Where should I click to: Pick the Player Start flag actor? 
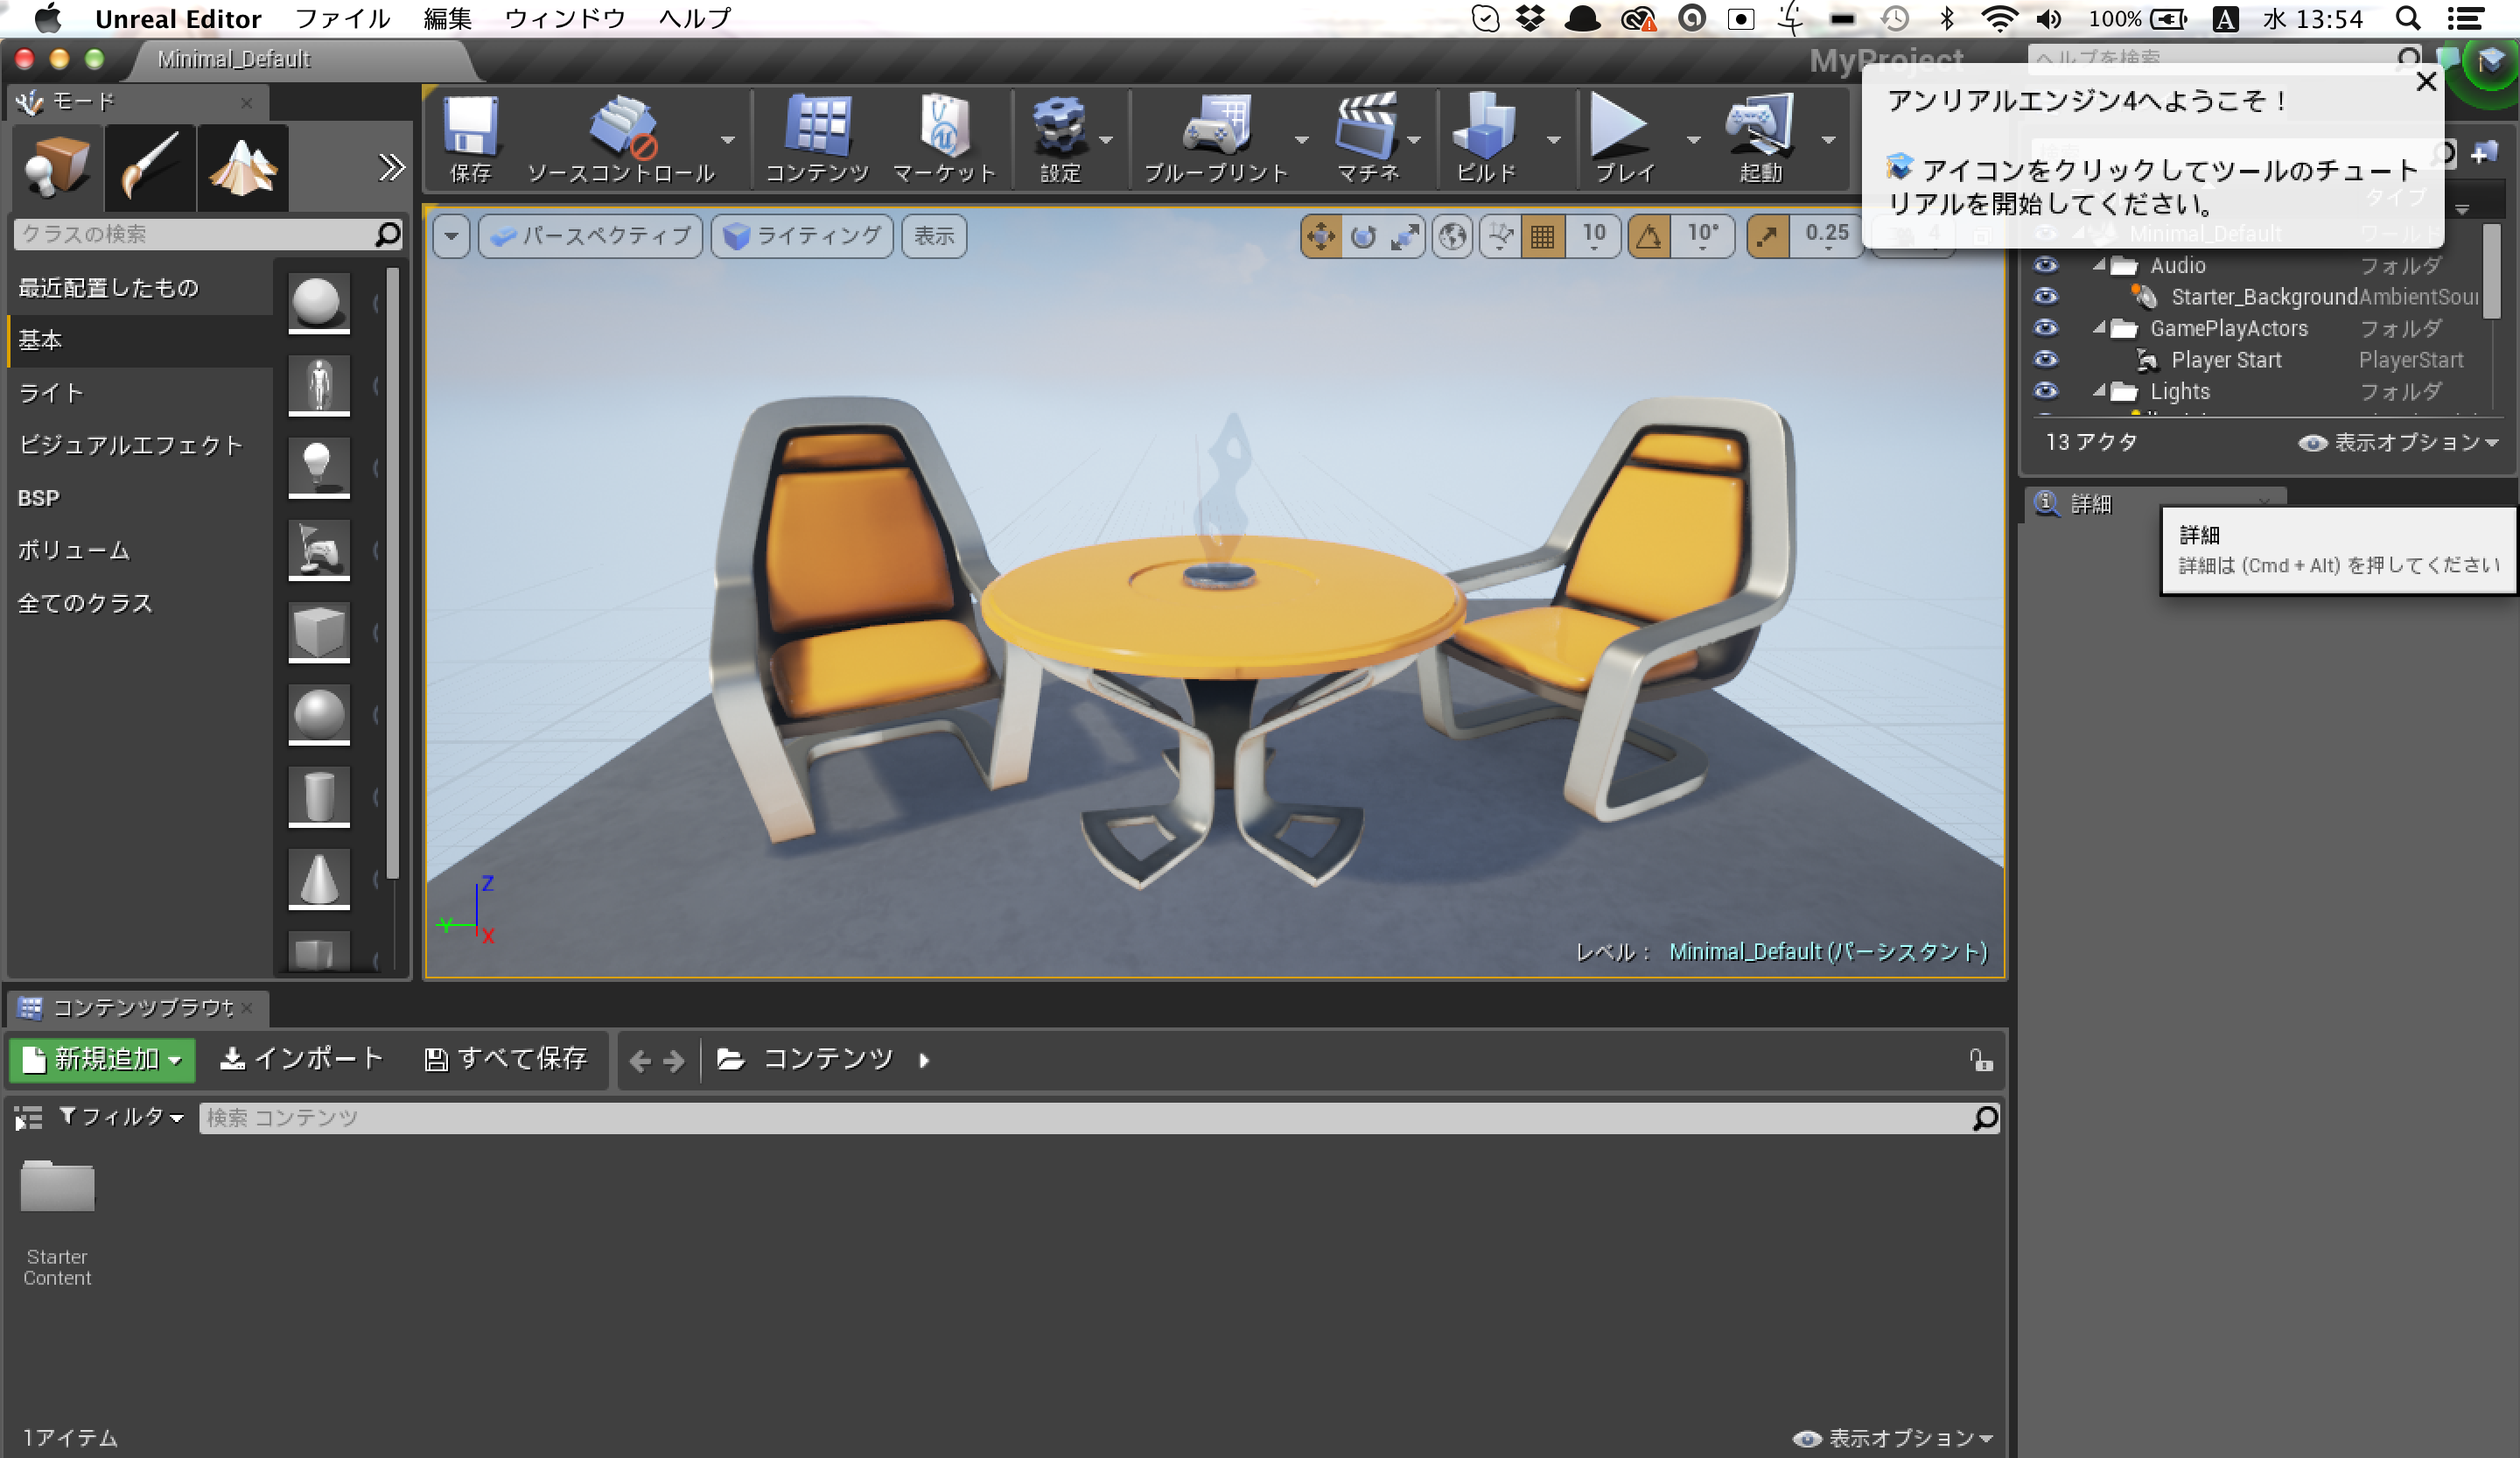(x=319, y=549)
